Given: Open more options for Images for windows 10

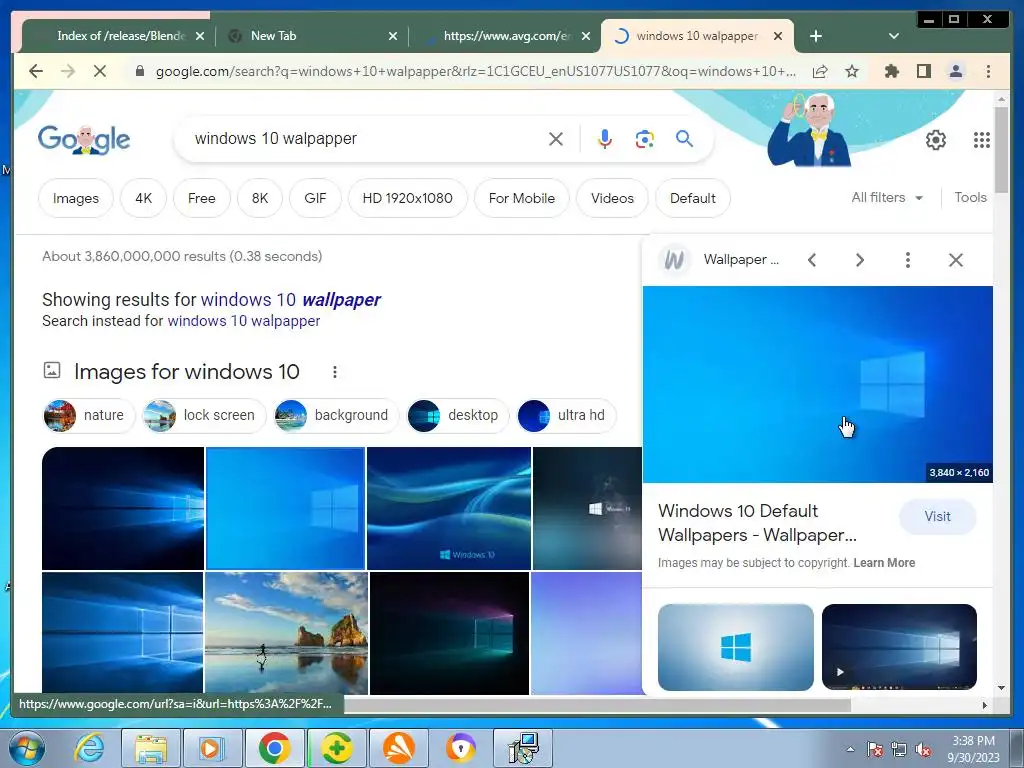Looking at the screenshot, I should pyautogui.click(x=334, y=372).
